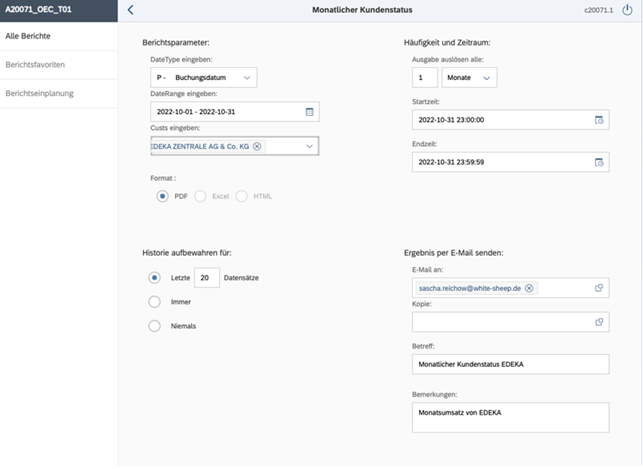Expand the DateType Buchungsdatum dropdown
The height and width of the screenshot is (469, 643).
coord(247,77)
